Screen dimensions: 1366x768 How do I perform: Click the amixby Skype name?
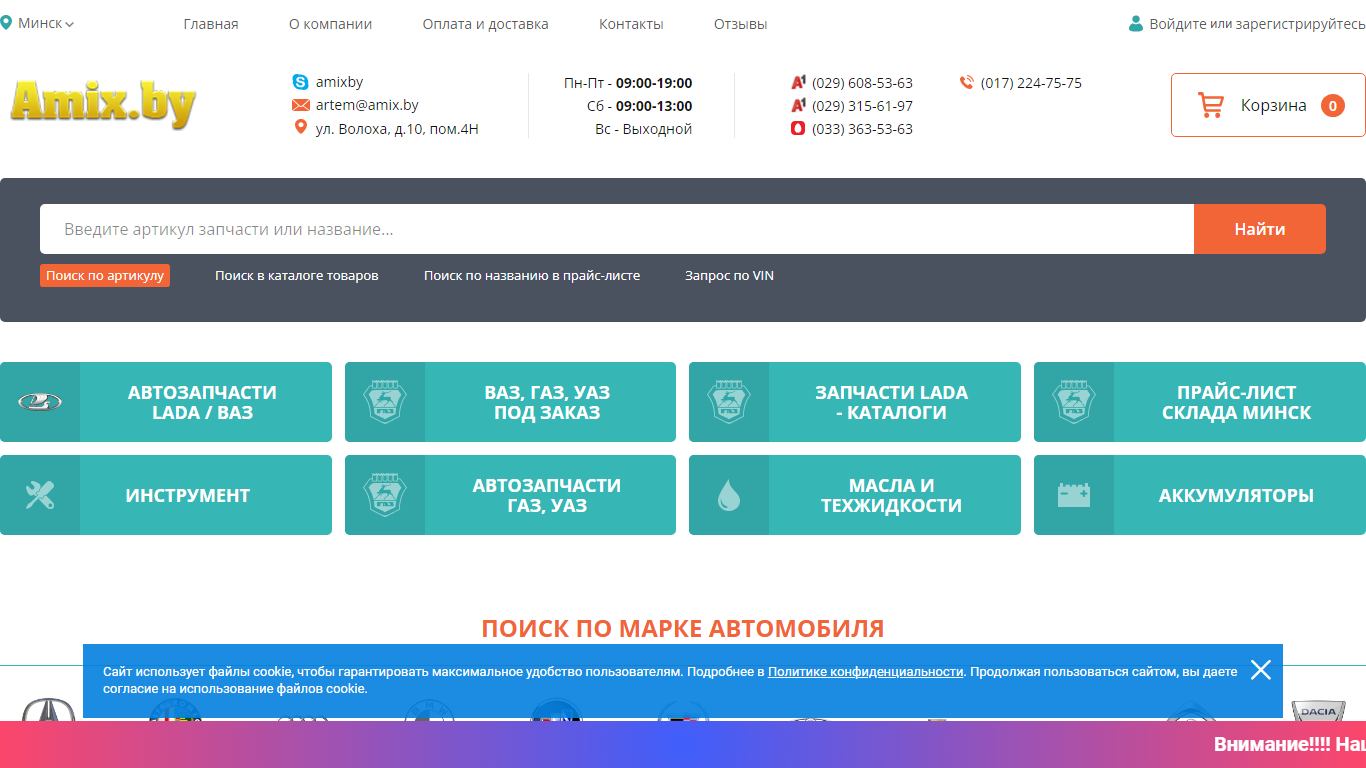coord(339,82)
